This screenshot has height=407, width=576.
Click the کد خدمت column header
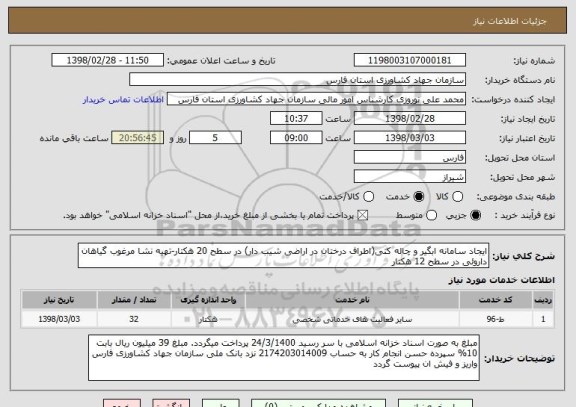(496, 300)
